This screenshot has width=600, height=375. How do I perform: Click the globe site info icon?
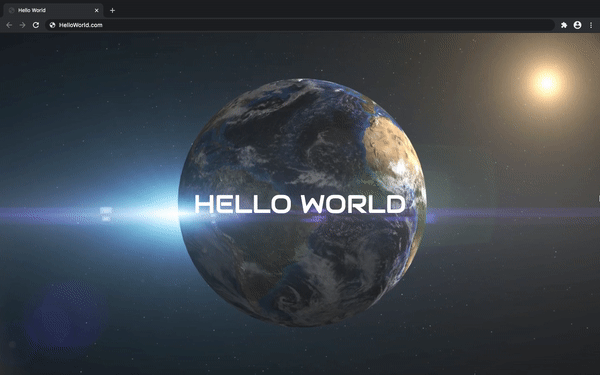point(52,25)
